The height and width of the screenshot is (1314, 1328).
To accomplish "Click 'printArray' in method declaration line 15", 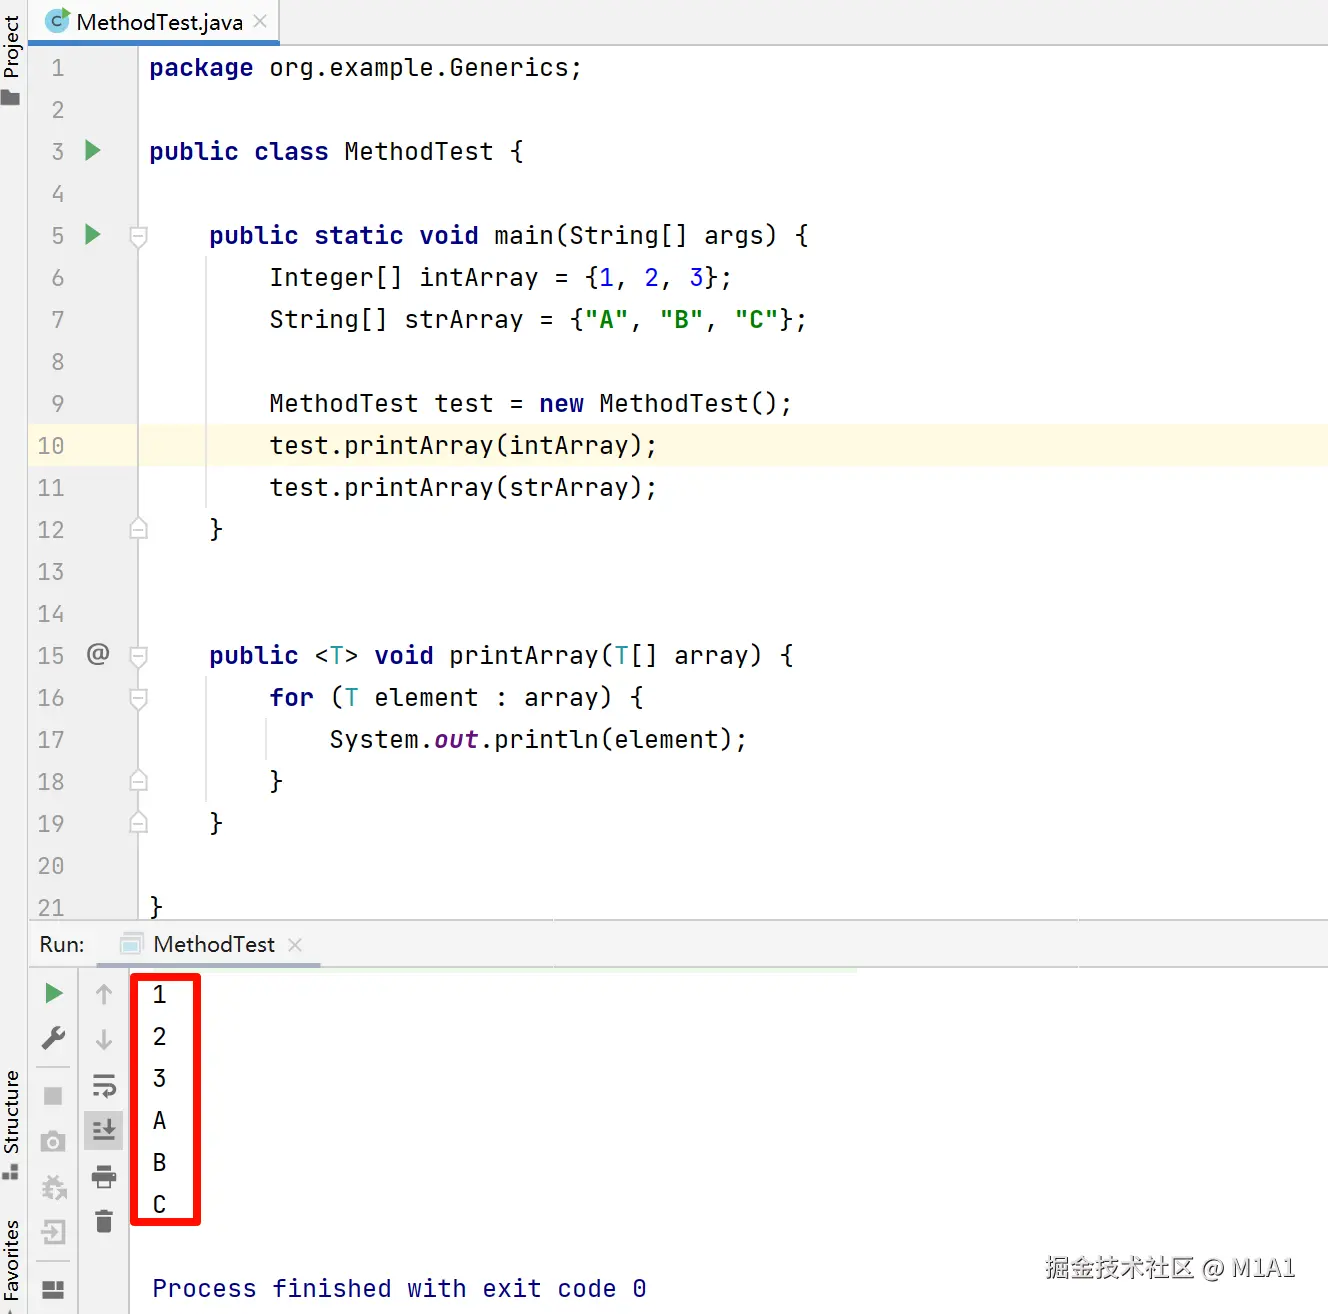I will 524,655.
